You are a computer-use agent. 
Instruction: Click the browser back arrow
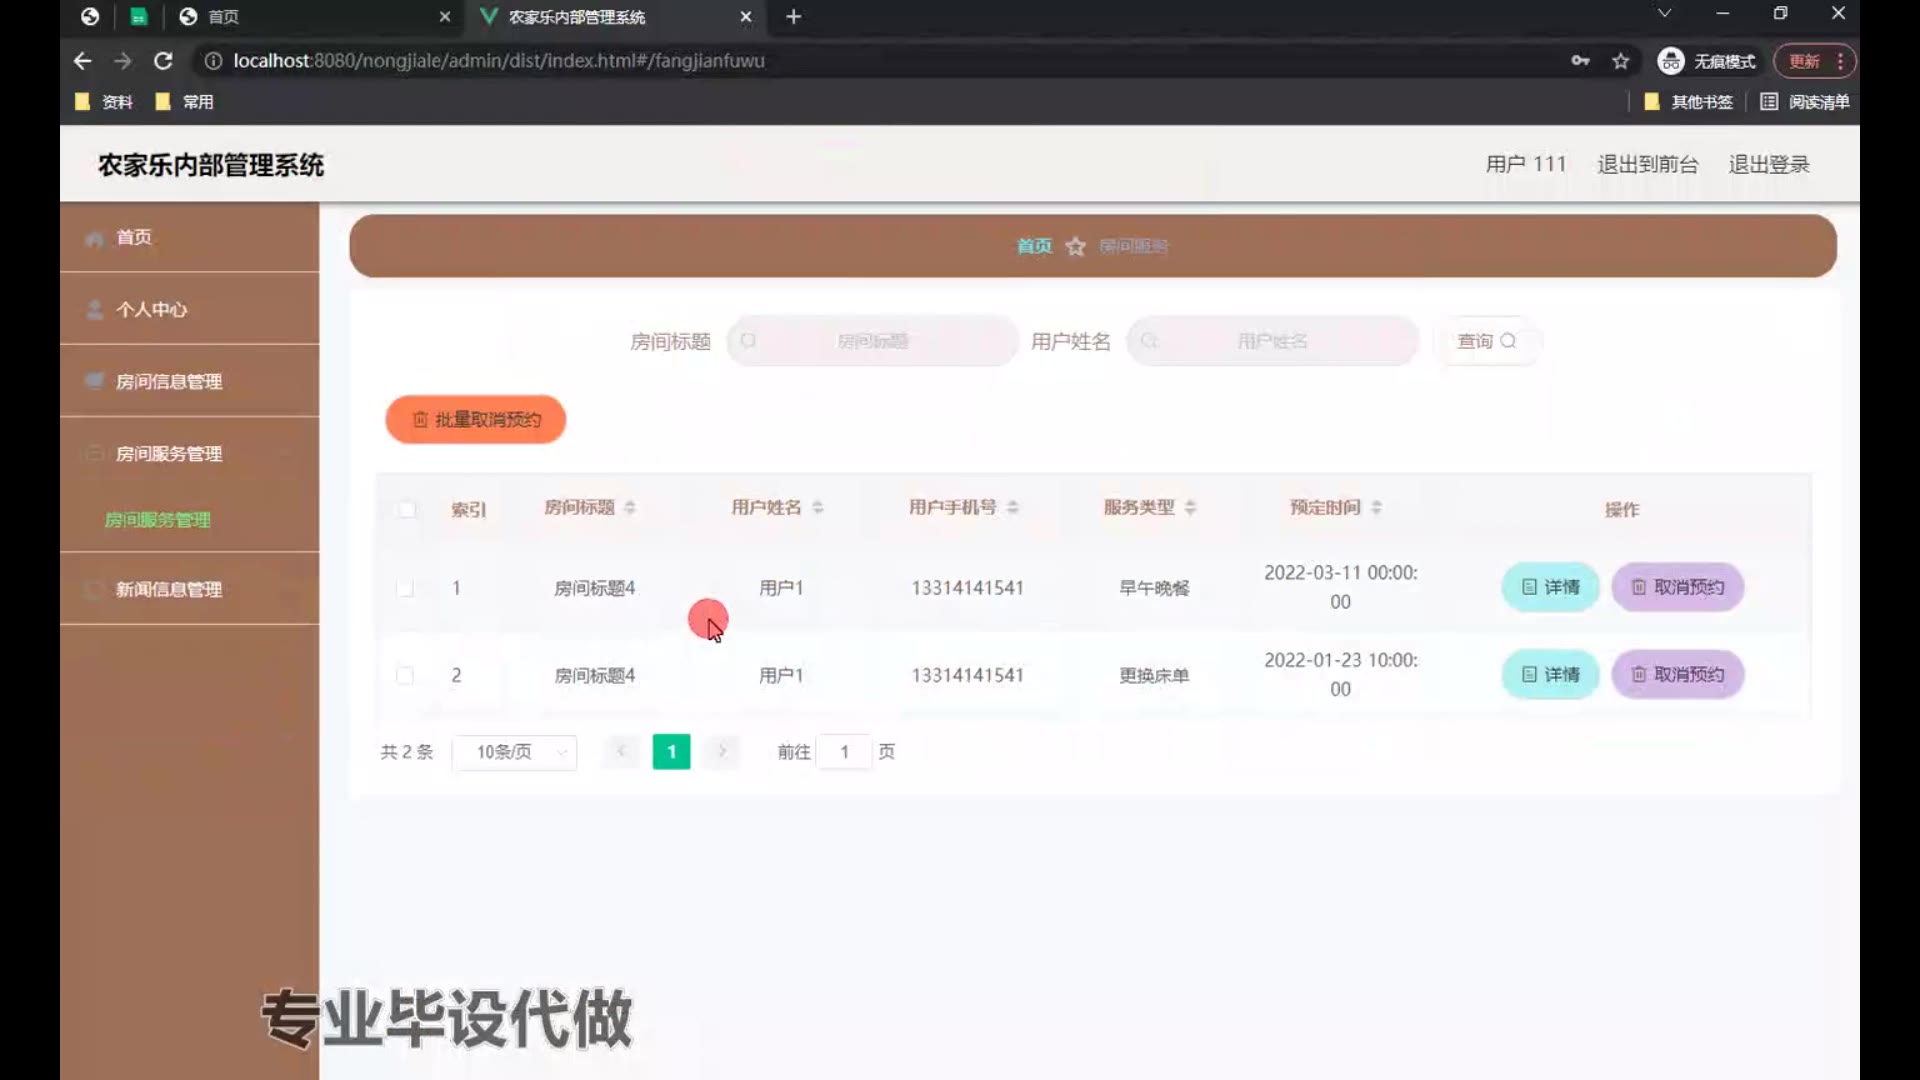83,61
